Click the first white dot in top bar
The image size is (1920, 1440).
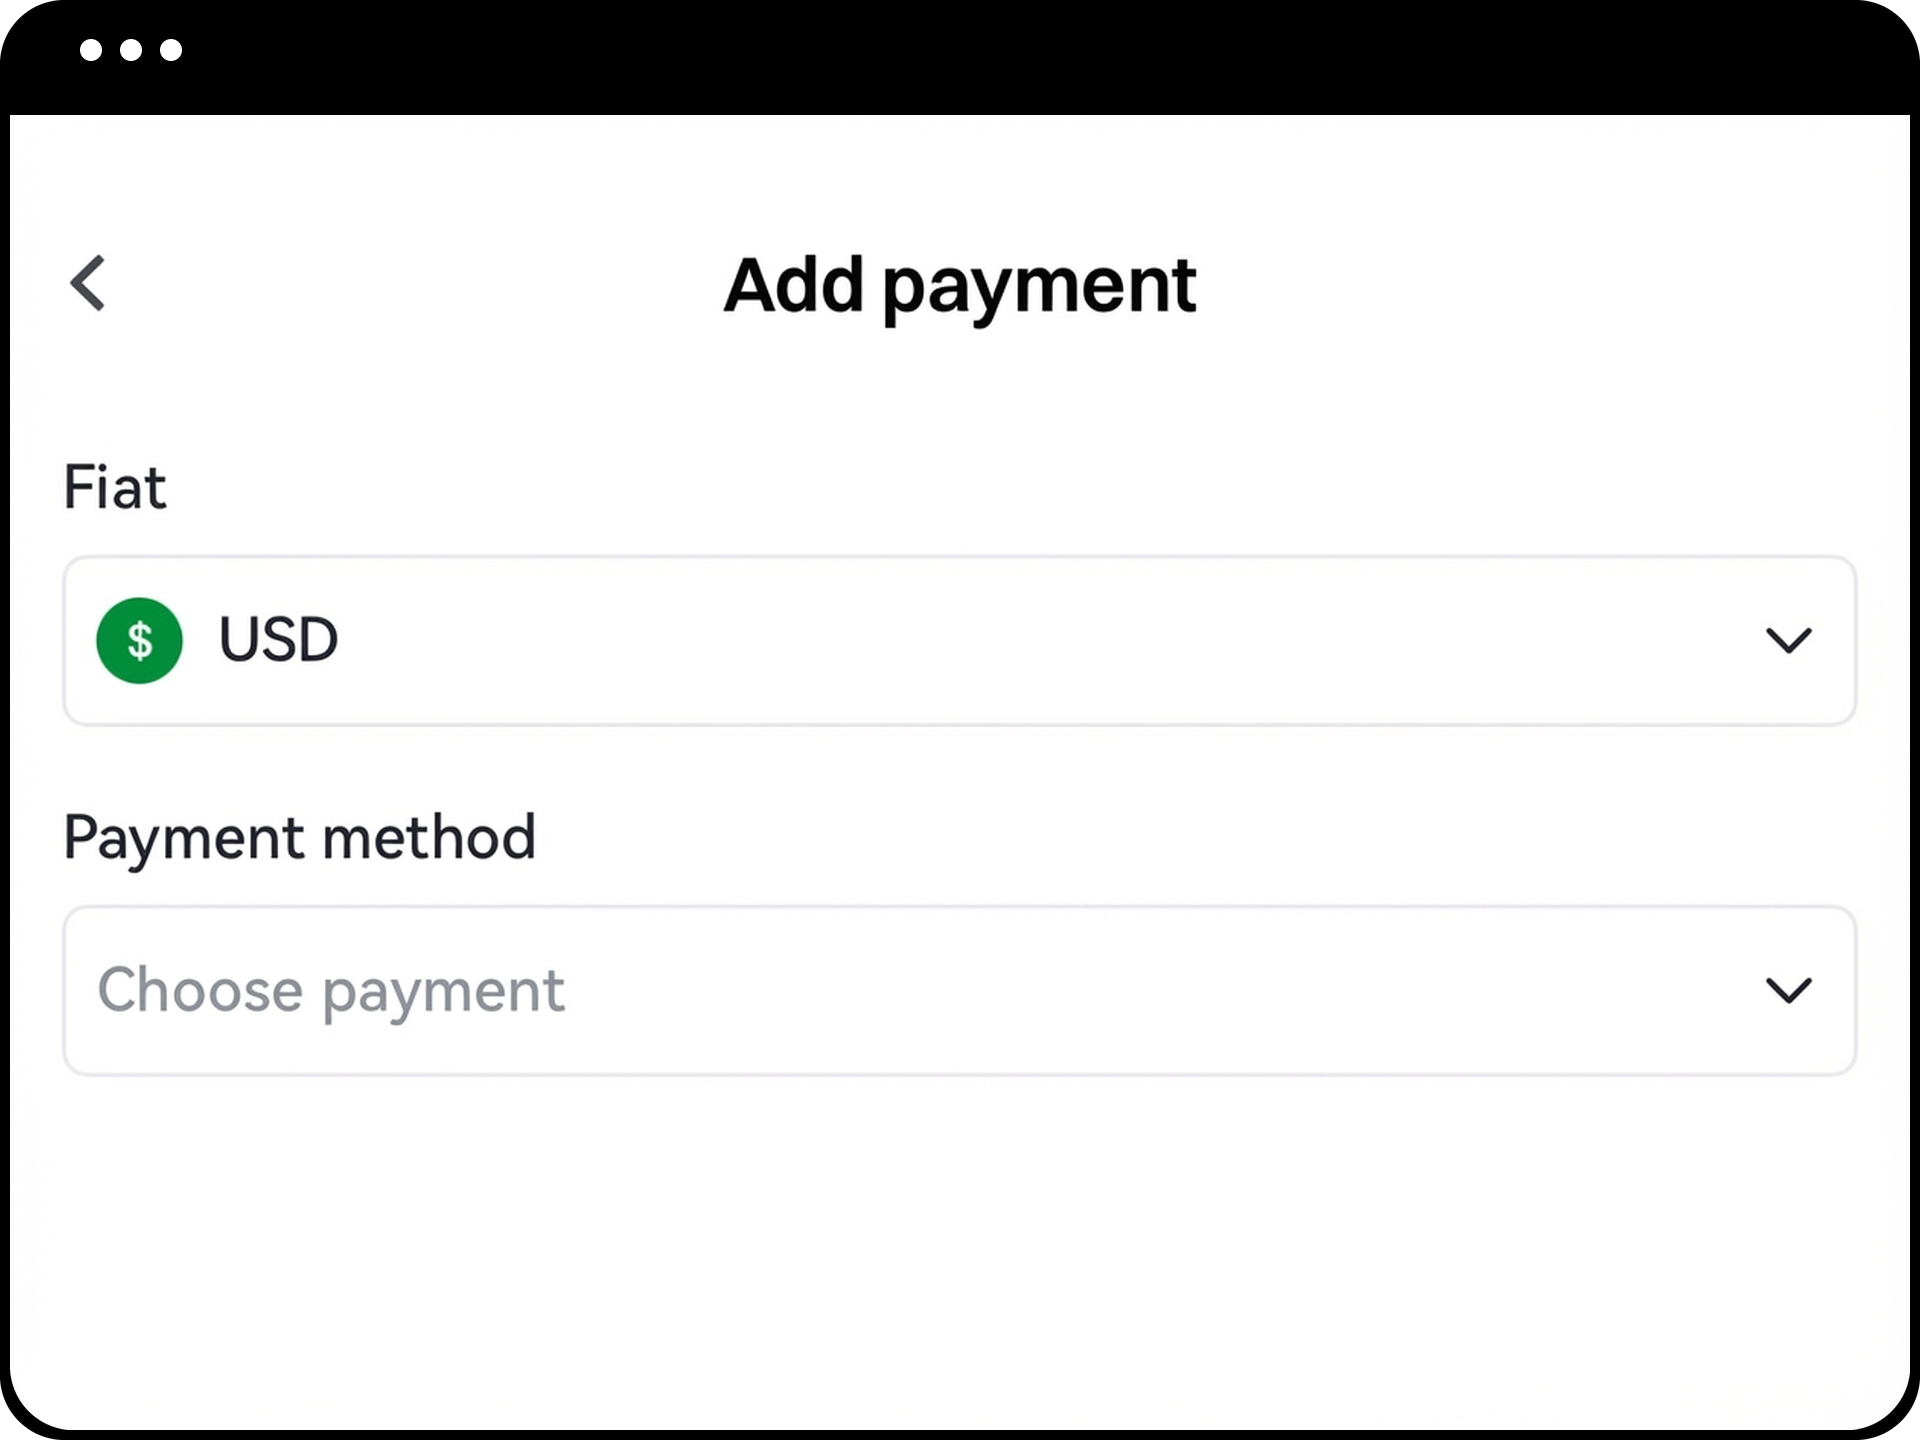pos(91,50)
